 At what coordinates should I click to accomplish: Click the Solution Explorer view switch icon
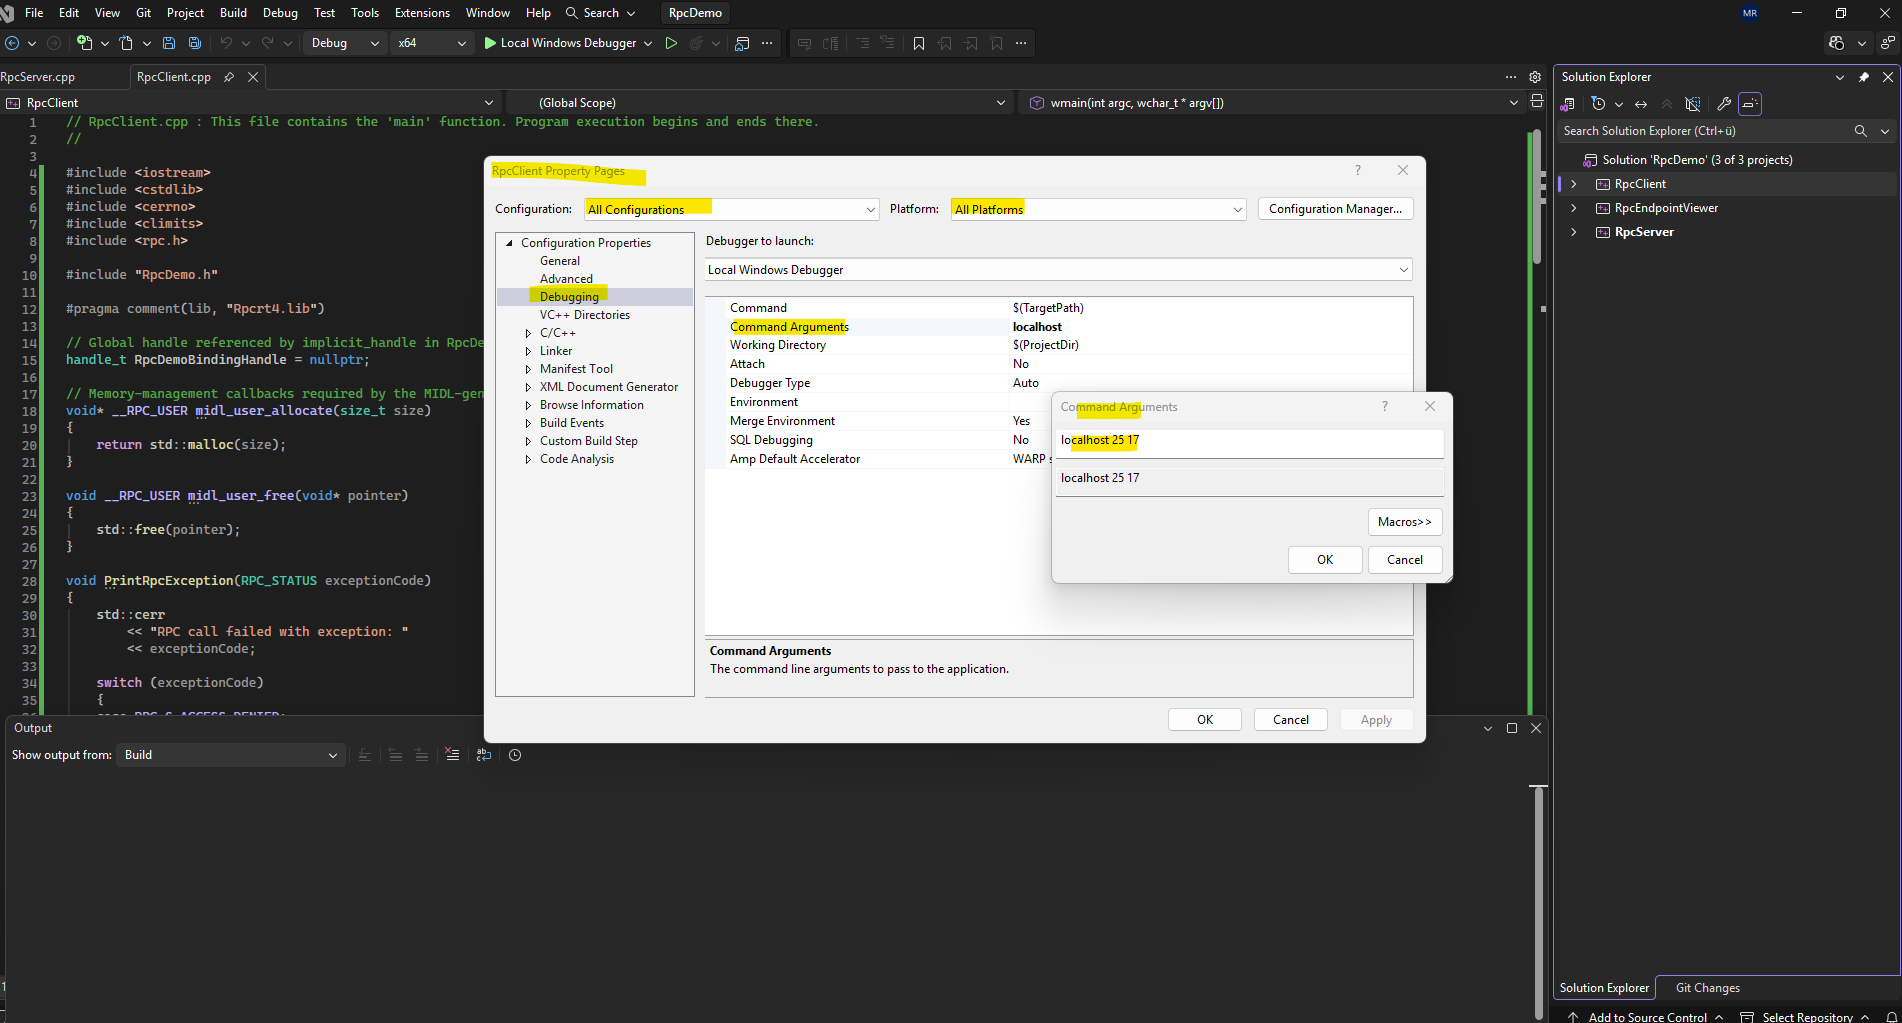(x=1568, y=104)
